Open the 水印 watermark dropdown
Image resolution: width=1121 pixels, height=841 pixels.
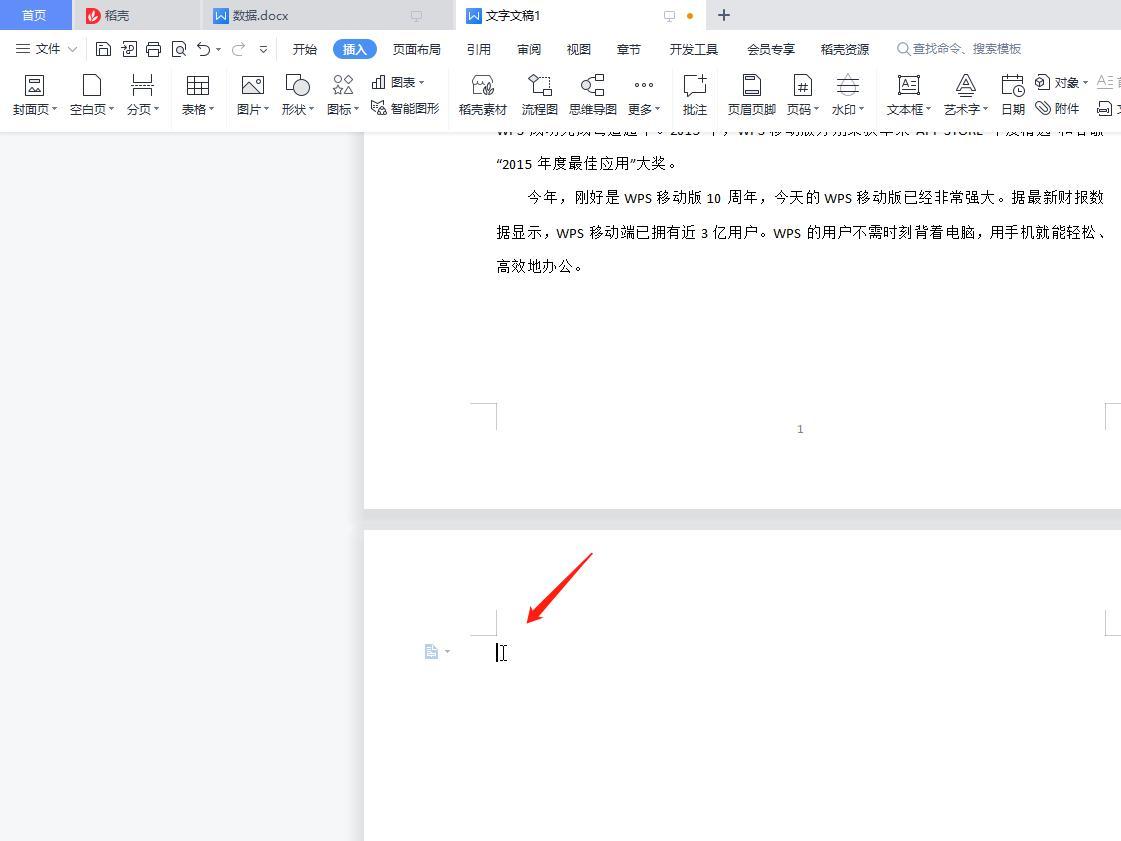tap(861, 109)
